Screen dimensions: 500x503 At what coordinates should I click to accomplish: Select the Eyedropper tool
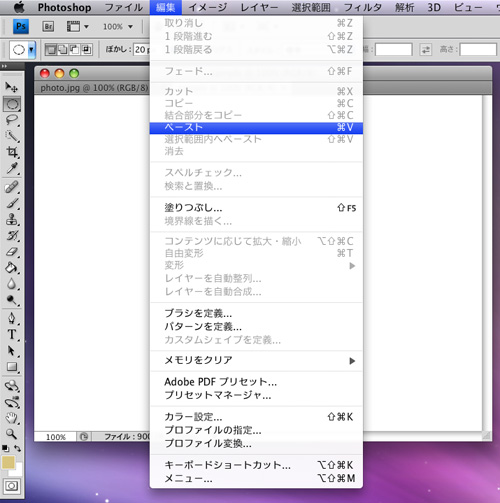click(12, 168)
